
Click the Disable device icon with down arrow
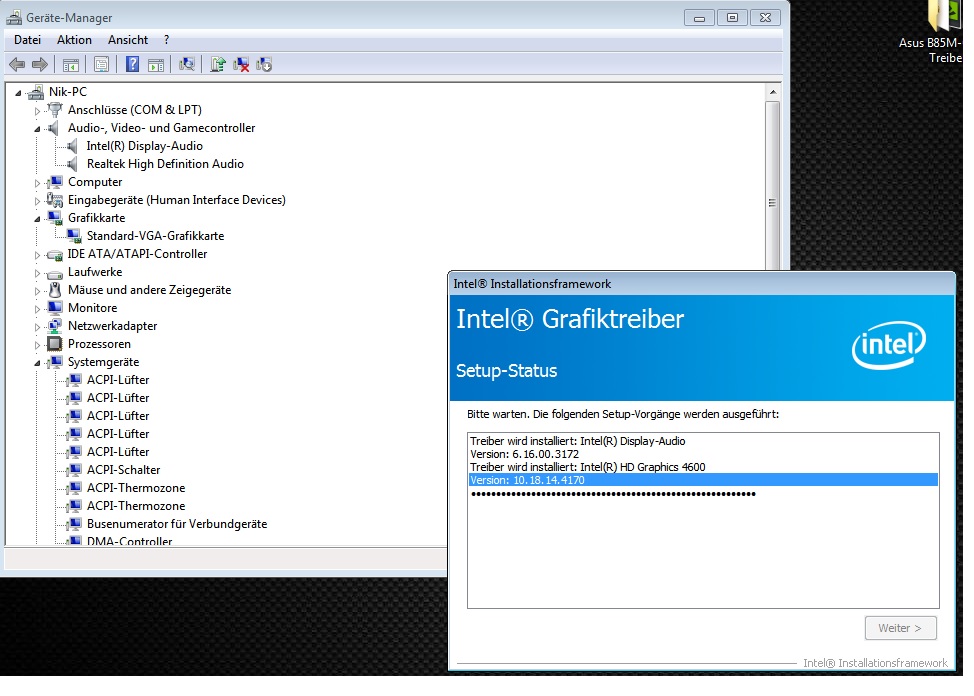point(265,65)
